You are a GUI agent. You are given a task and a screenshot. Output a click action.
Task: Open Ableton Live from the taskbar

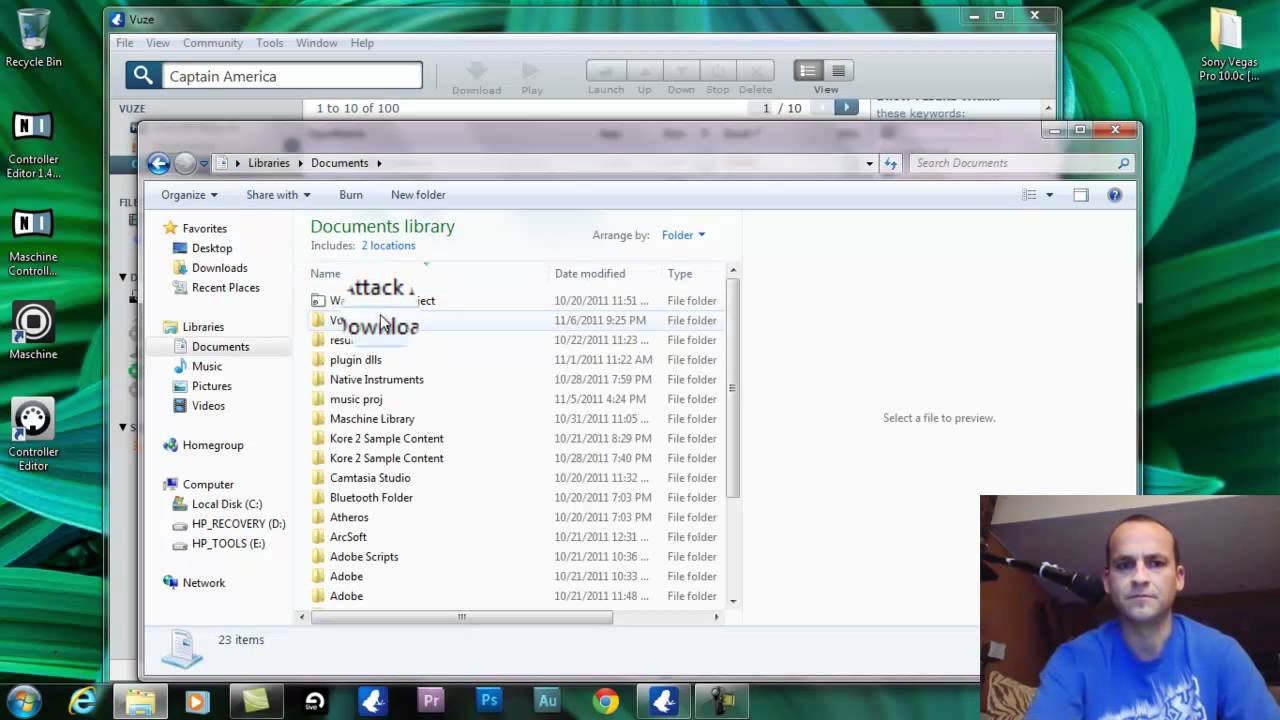[x=314, y=701]
